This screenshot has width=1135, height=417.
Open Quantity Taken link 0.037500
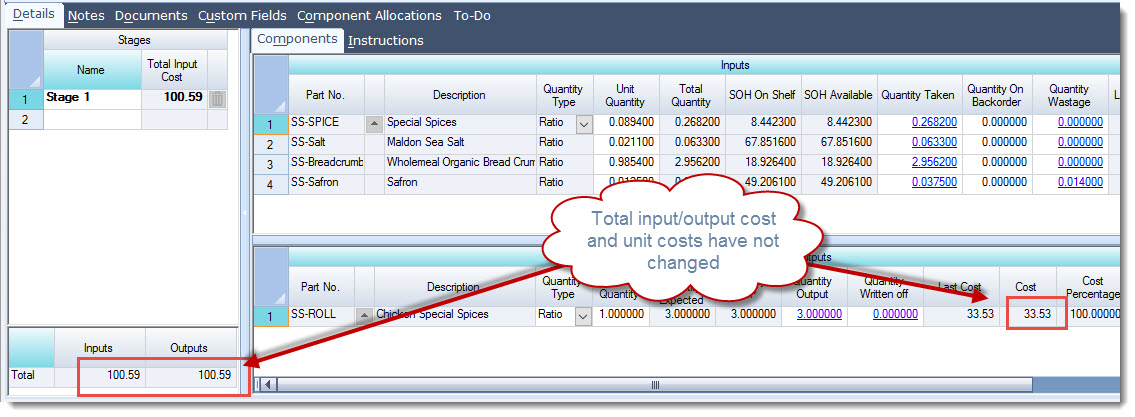click(x=934, y=182)
